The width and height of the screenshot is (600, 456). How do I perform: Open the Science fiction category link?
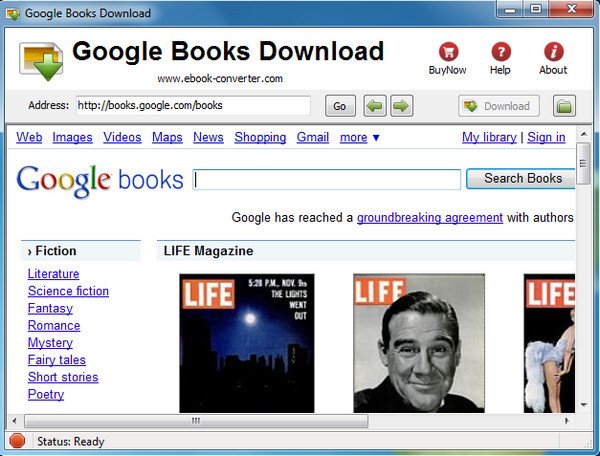pyautogui.click(x=68, y=291)
